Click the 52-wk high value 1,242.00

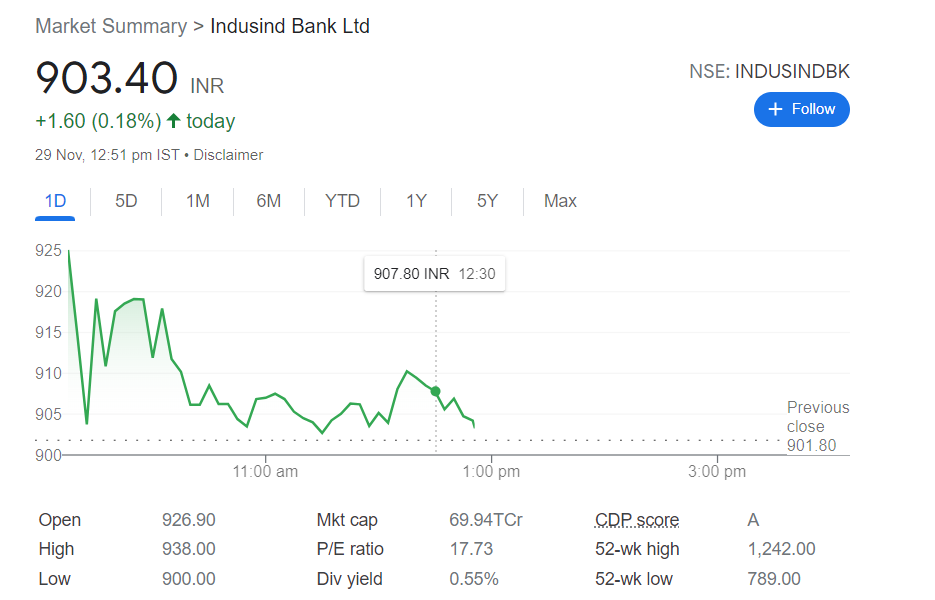click(x=781, y=549)
